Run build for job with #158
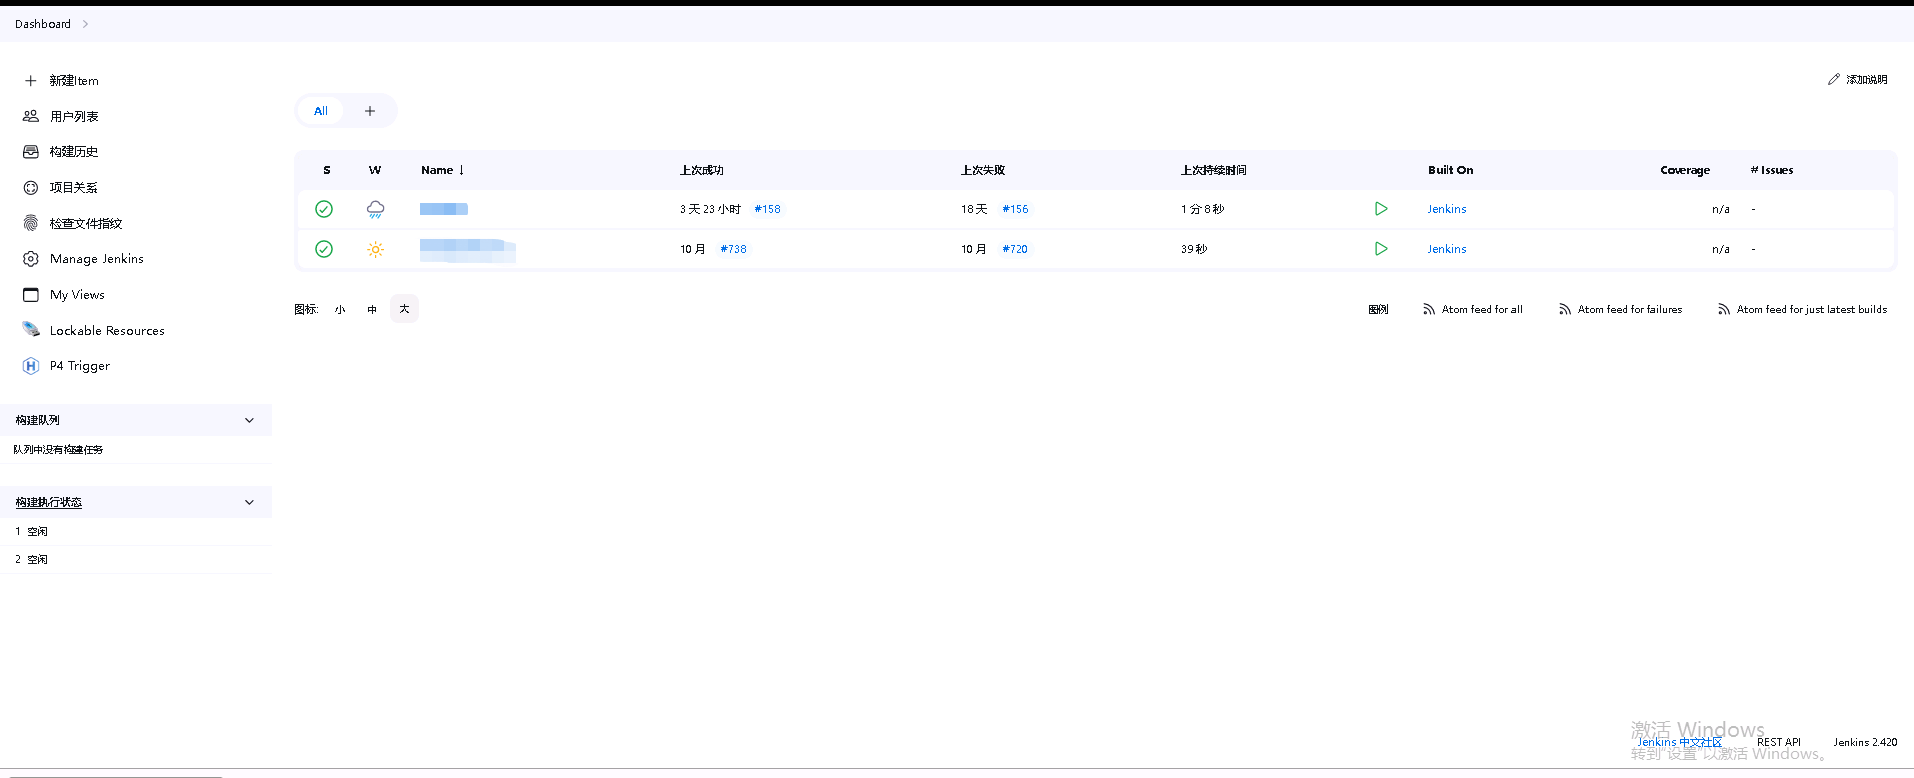 (1381, 209)
